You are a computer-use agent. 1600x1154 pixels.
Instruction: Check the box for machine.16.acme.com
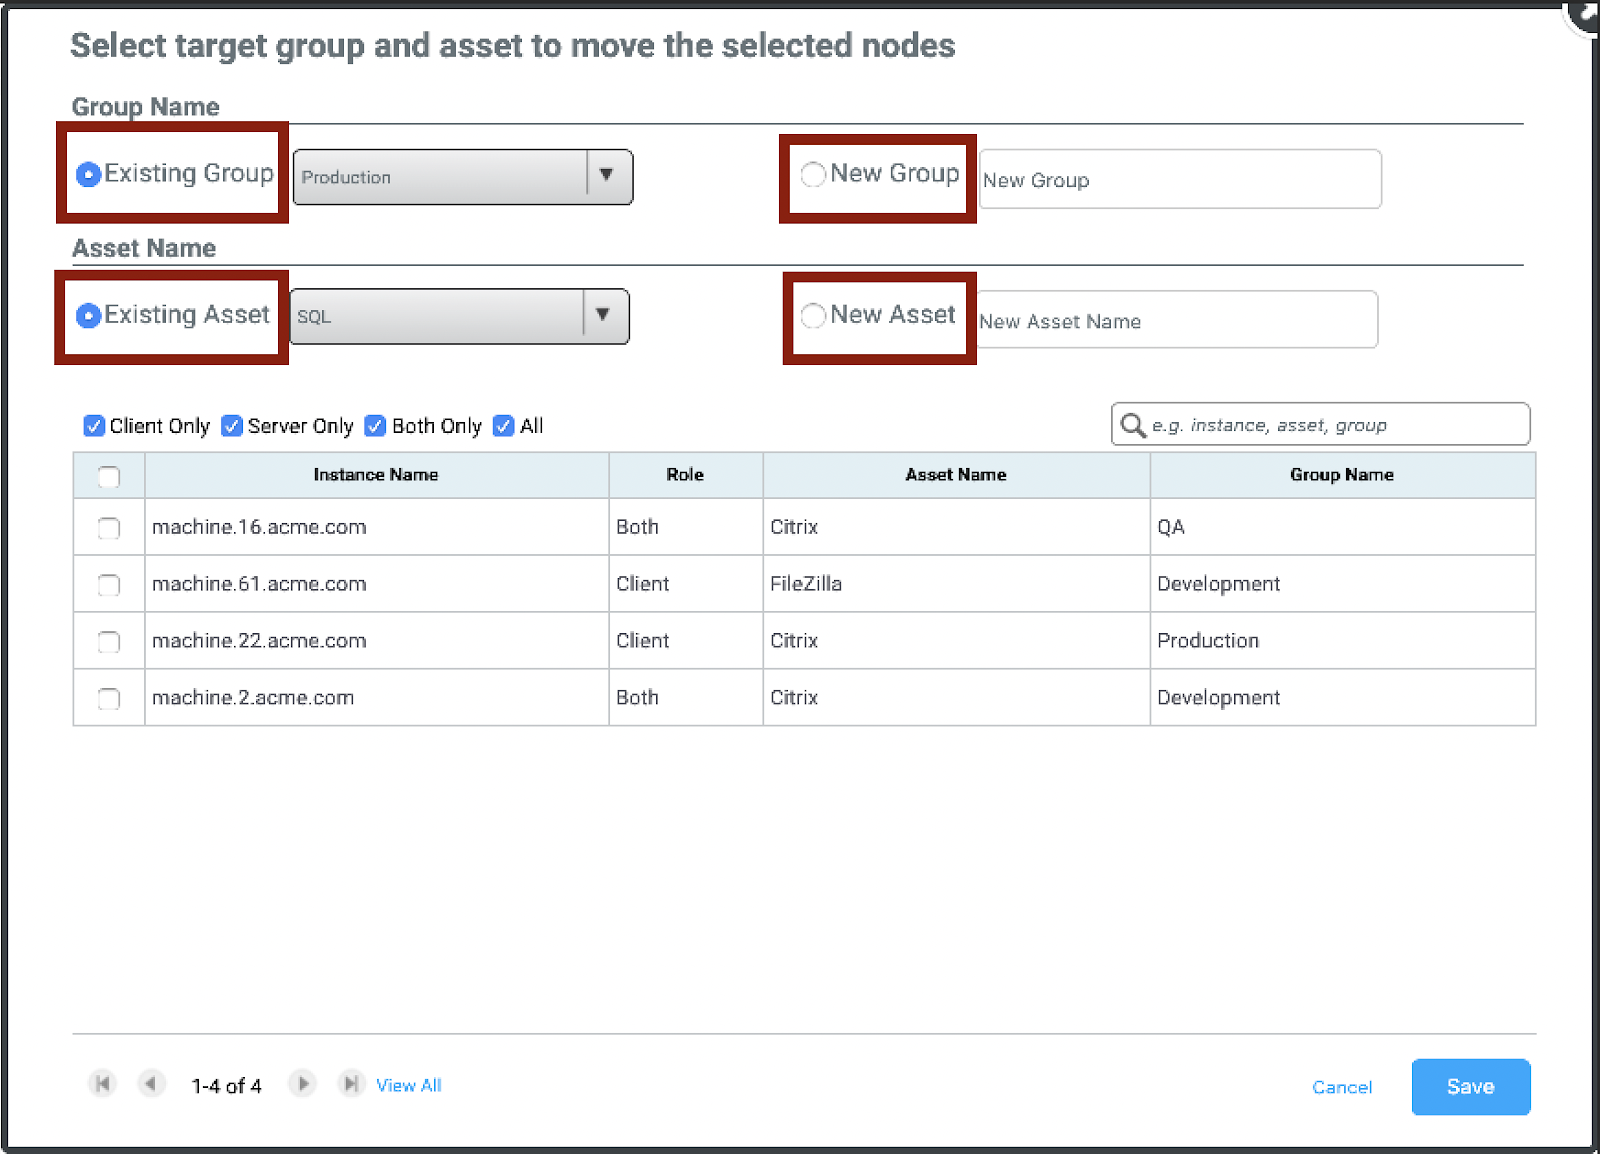[x=109, y=528]
